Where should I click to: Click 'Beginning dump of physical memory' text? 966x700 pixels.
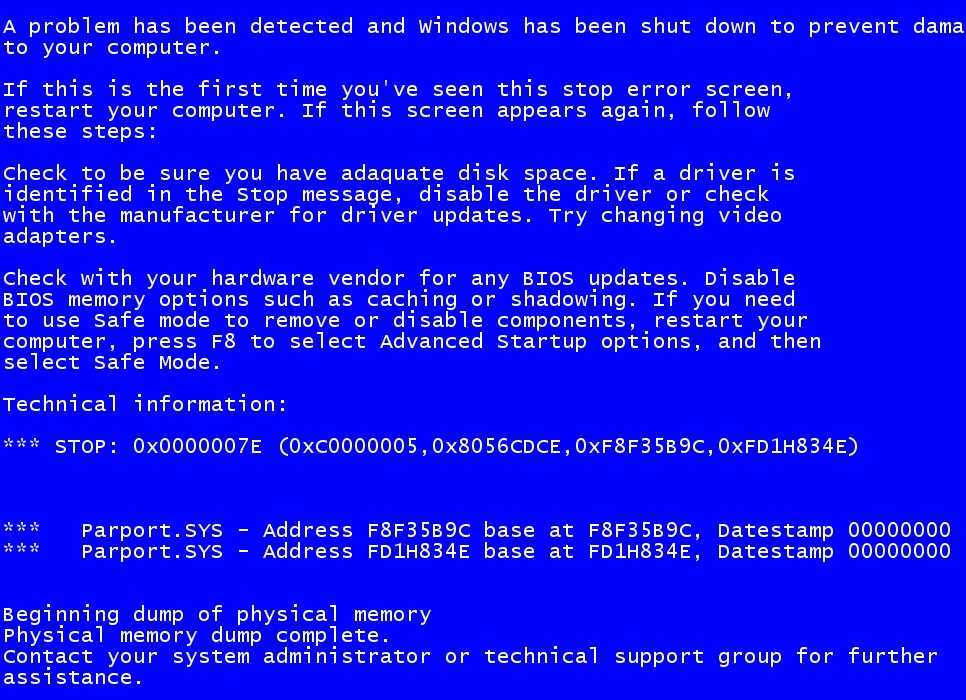pos(217,614)
